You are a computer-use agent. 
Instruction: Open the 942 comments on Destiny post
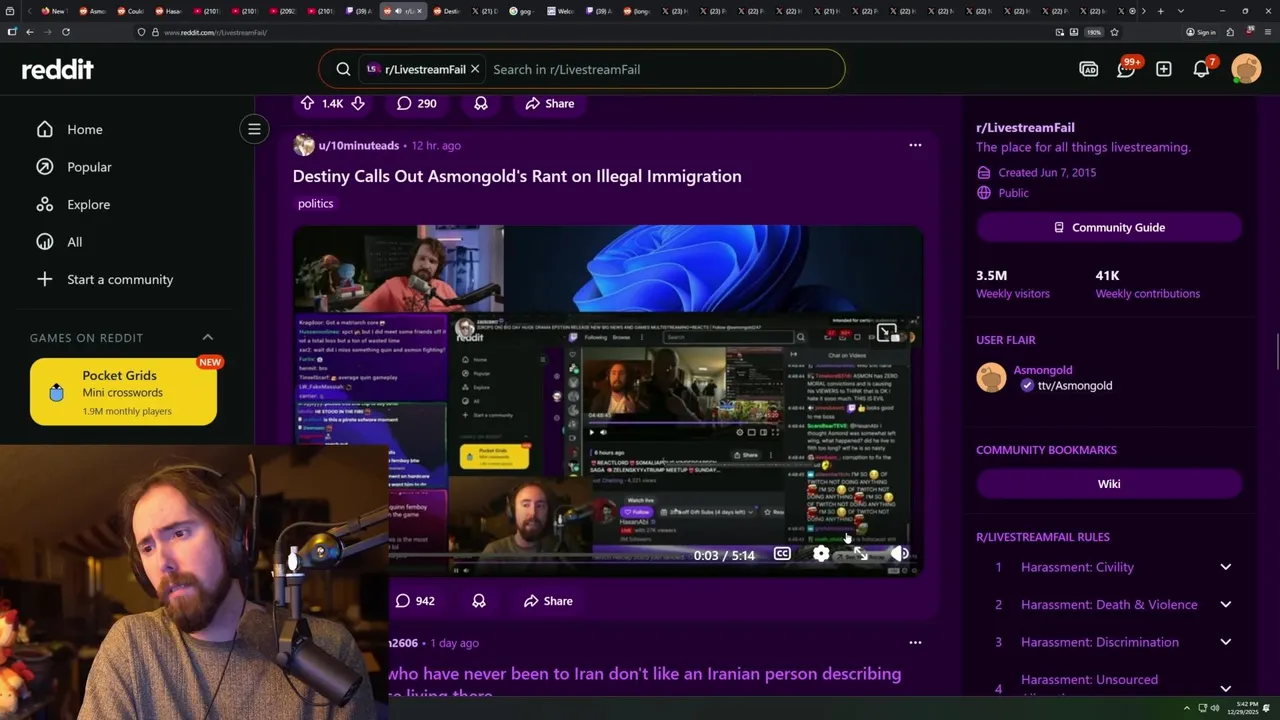pos(414,601)
